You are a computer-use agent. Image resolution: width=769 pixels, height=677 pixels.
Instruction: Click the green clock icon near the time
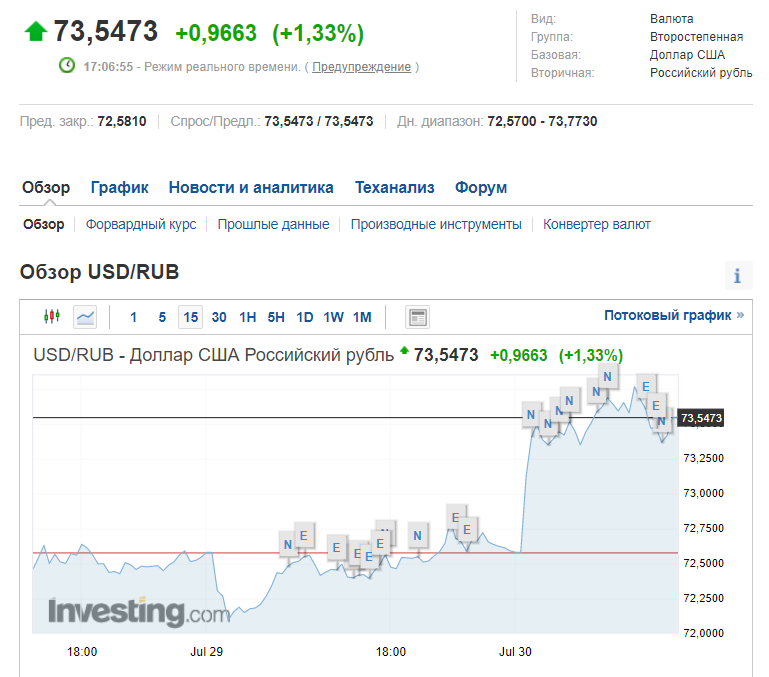67,66
